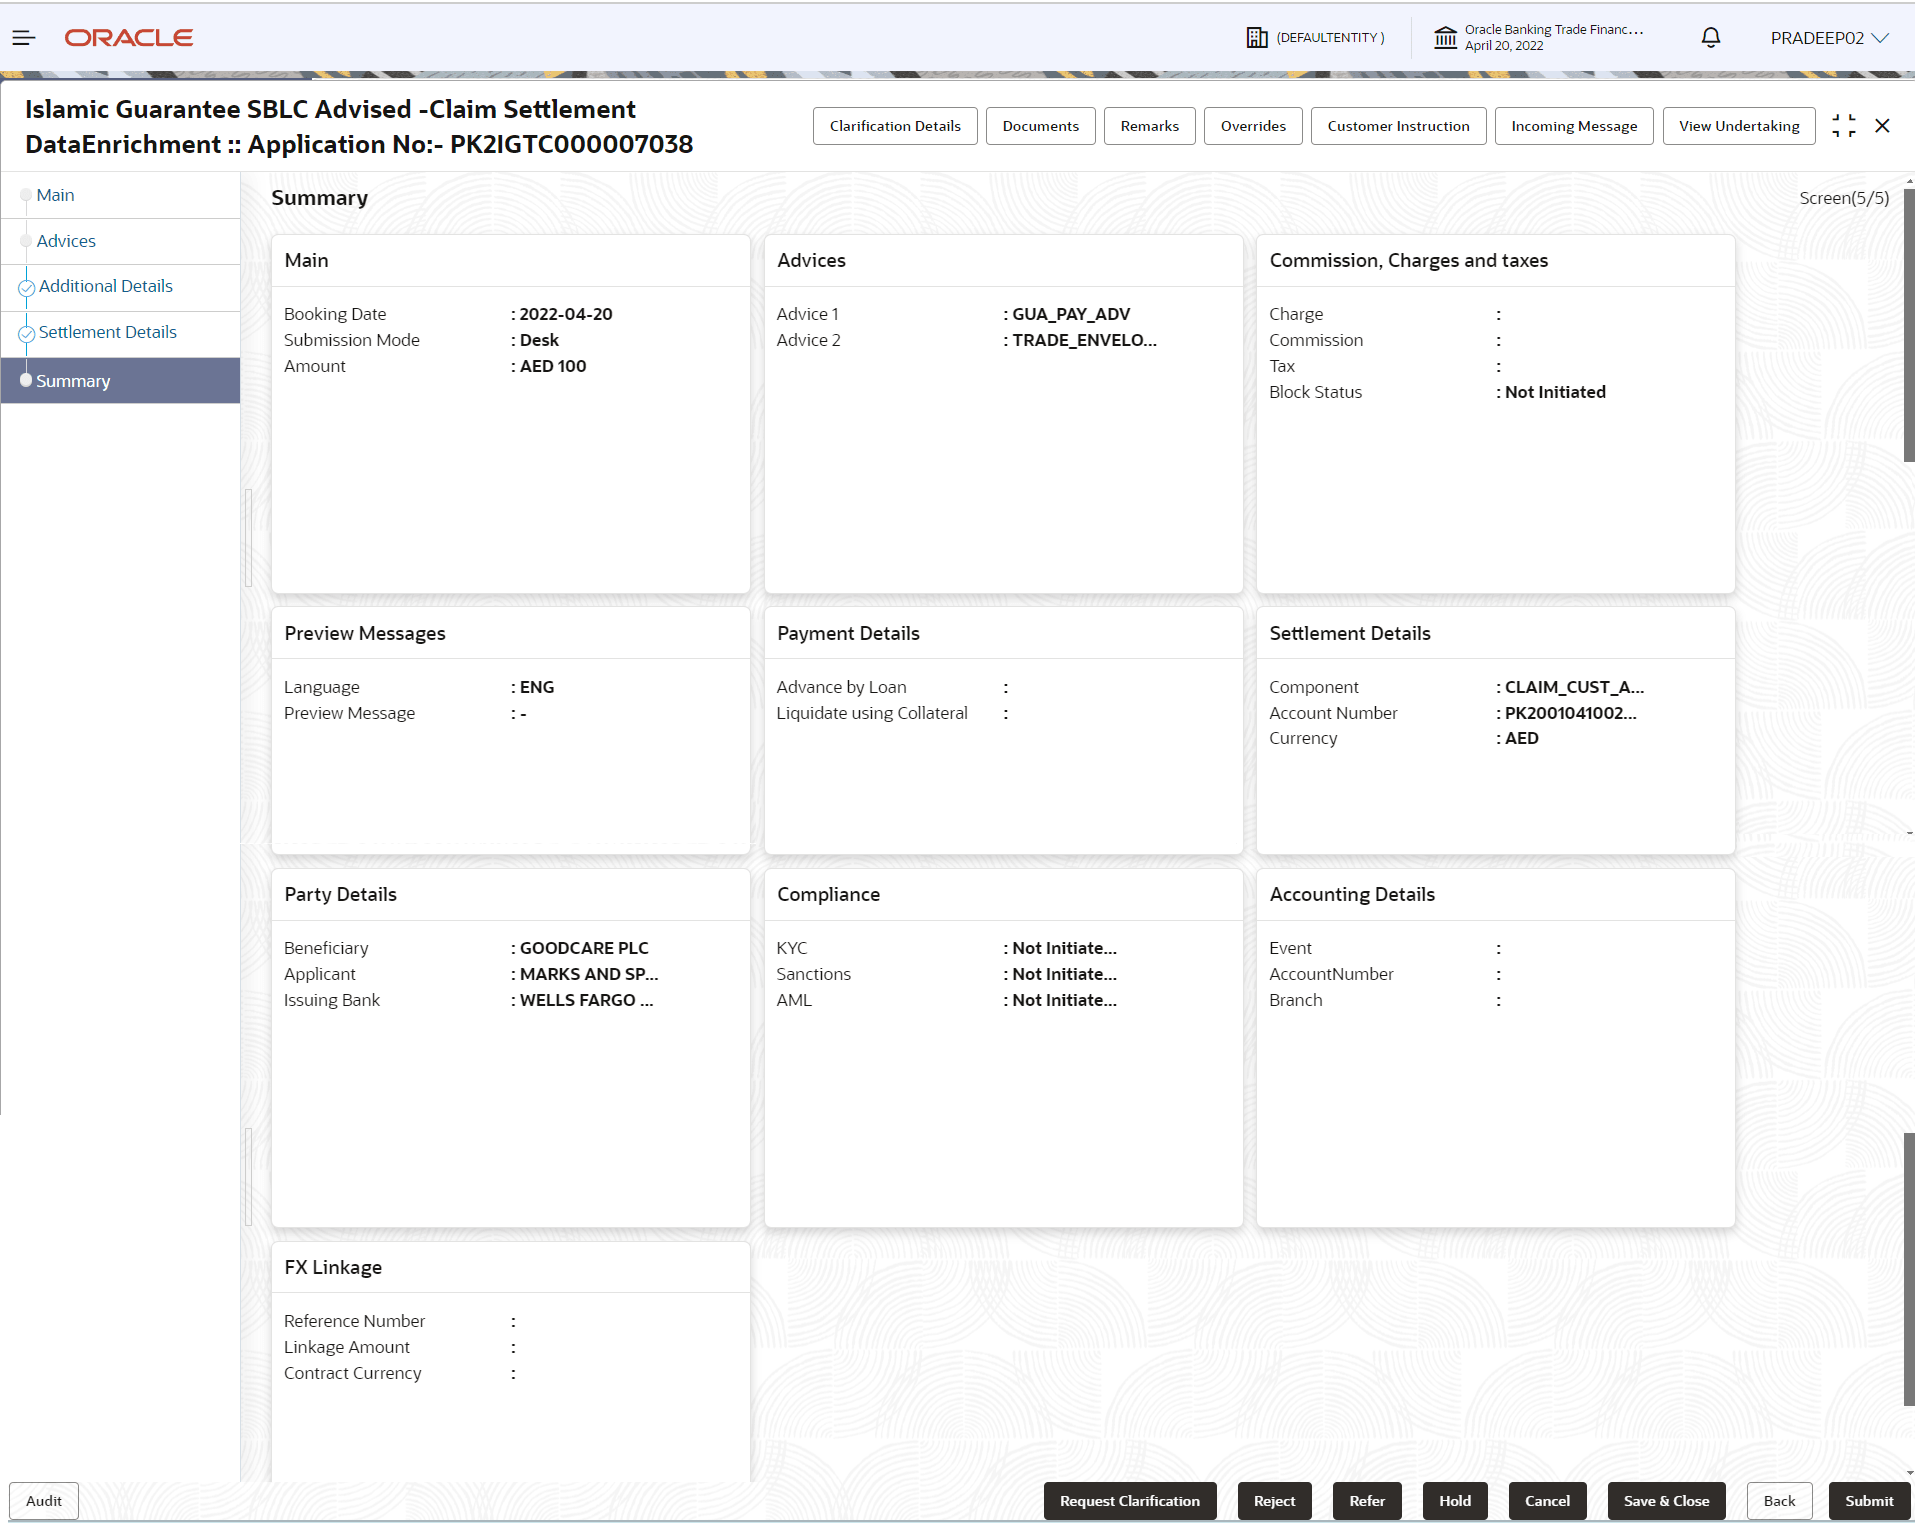Screen dimensions: 1915x1524
Task: Click the Summary step bullet icon
Action: tap(26, 380)
